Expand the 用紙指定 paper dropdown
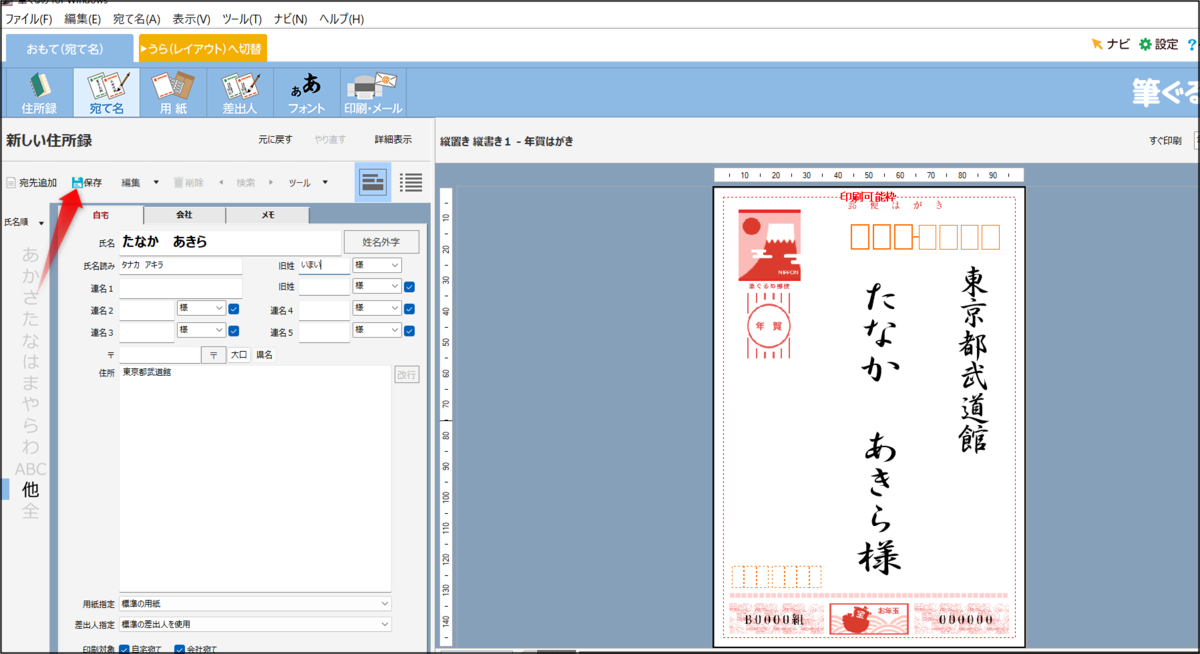This screenshot has width=1200, height=654. [255, 604]
